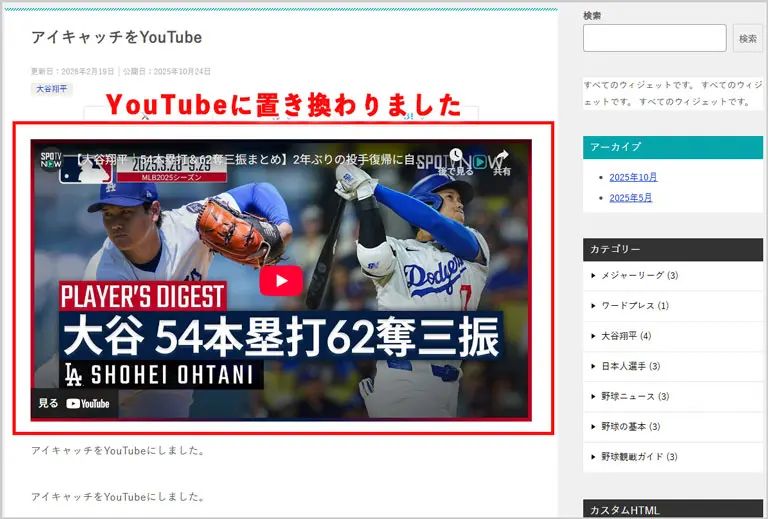Click the アーカイブ widget heading

672,147
